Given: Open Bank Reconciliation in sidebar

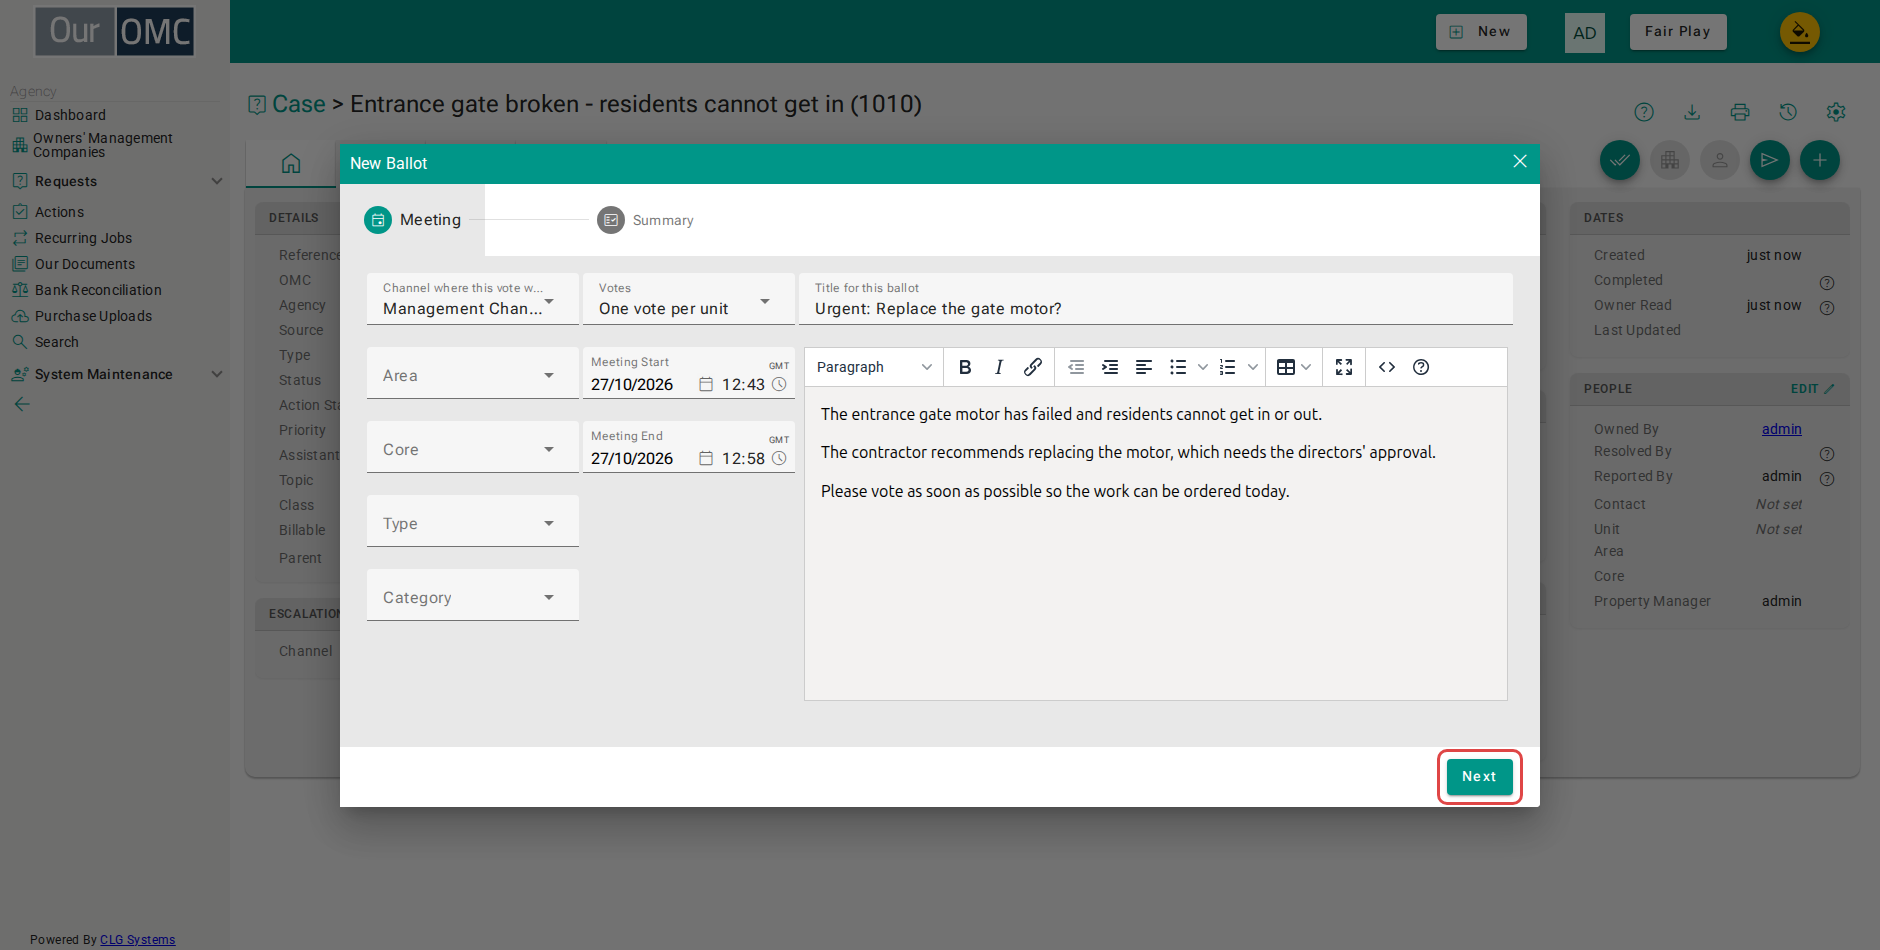Looking at the screenshot, I should click(x=98, y=290).
